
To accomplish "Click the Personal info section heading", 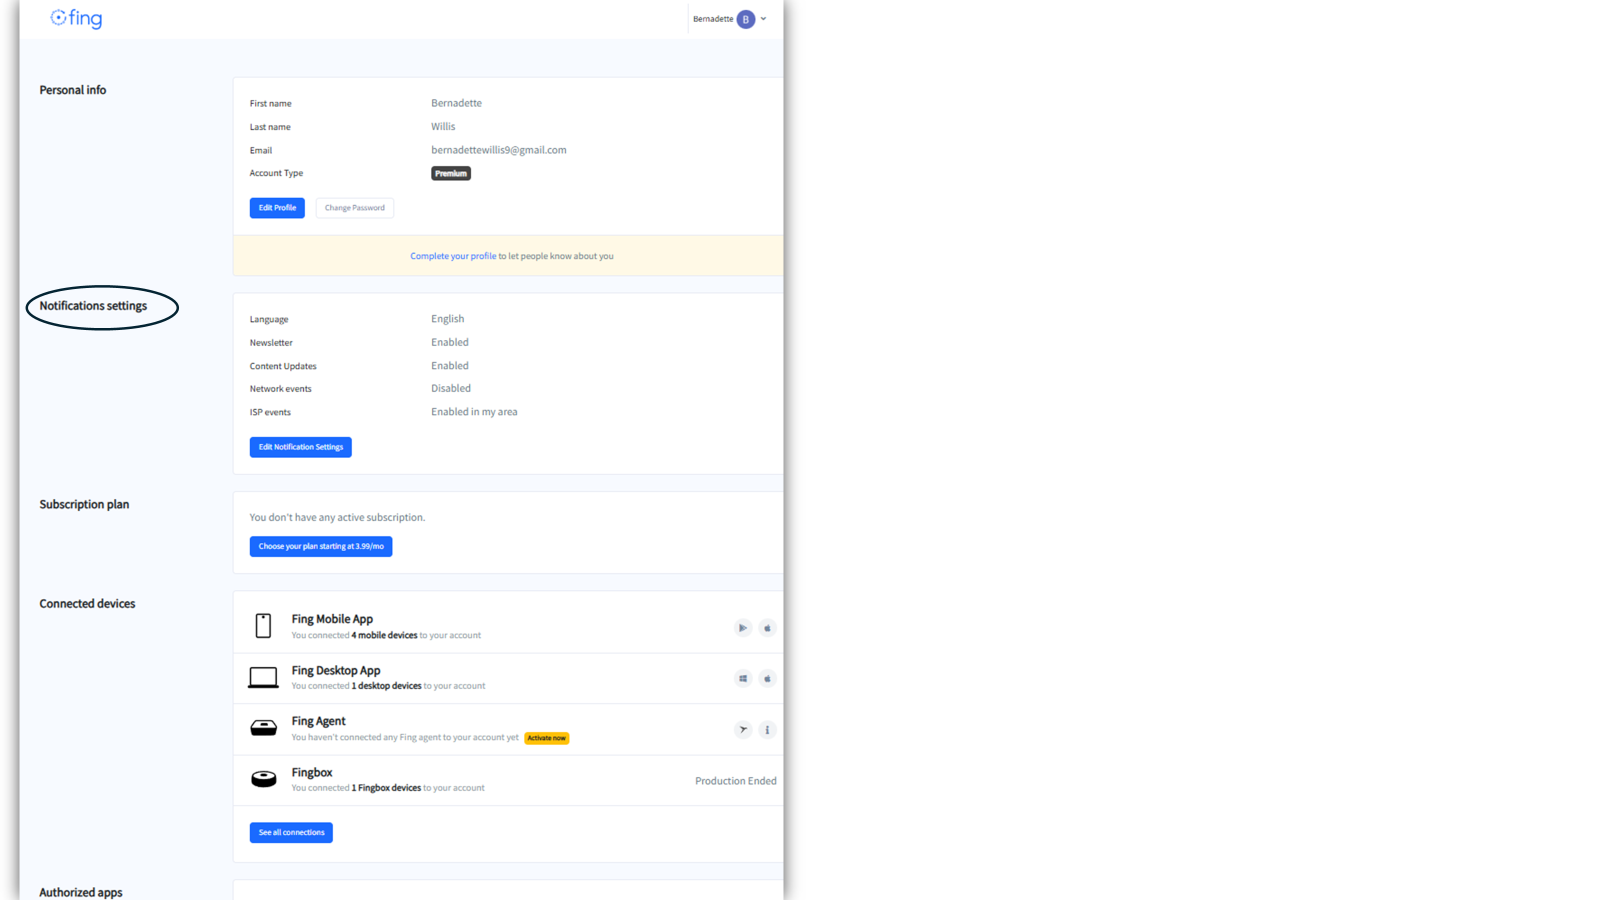I will tap(73, 90).
